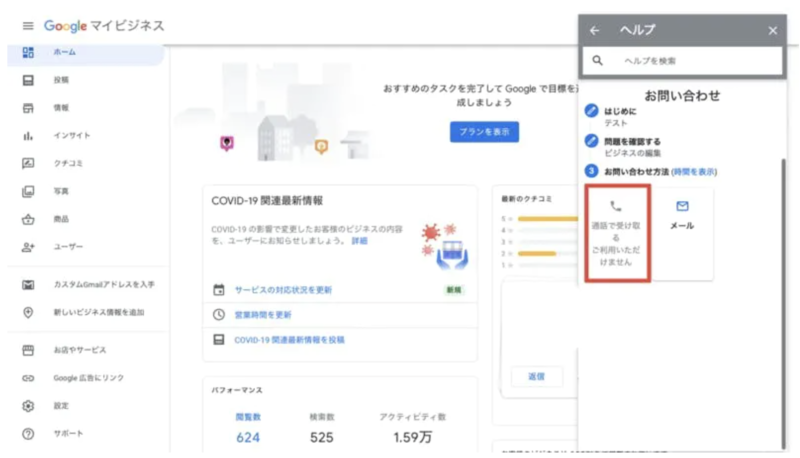This screenshot has width=800, height=458.
Task: Click the Support (サポート) question mark icon
Action: 28,434
